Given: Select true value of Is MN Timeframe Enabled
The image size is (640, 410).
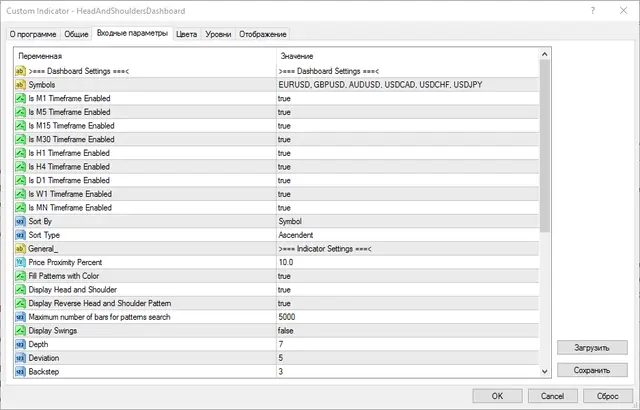Looking at the screenshot, I should pos(284,208).
